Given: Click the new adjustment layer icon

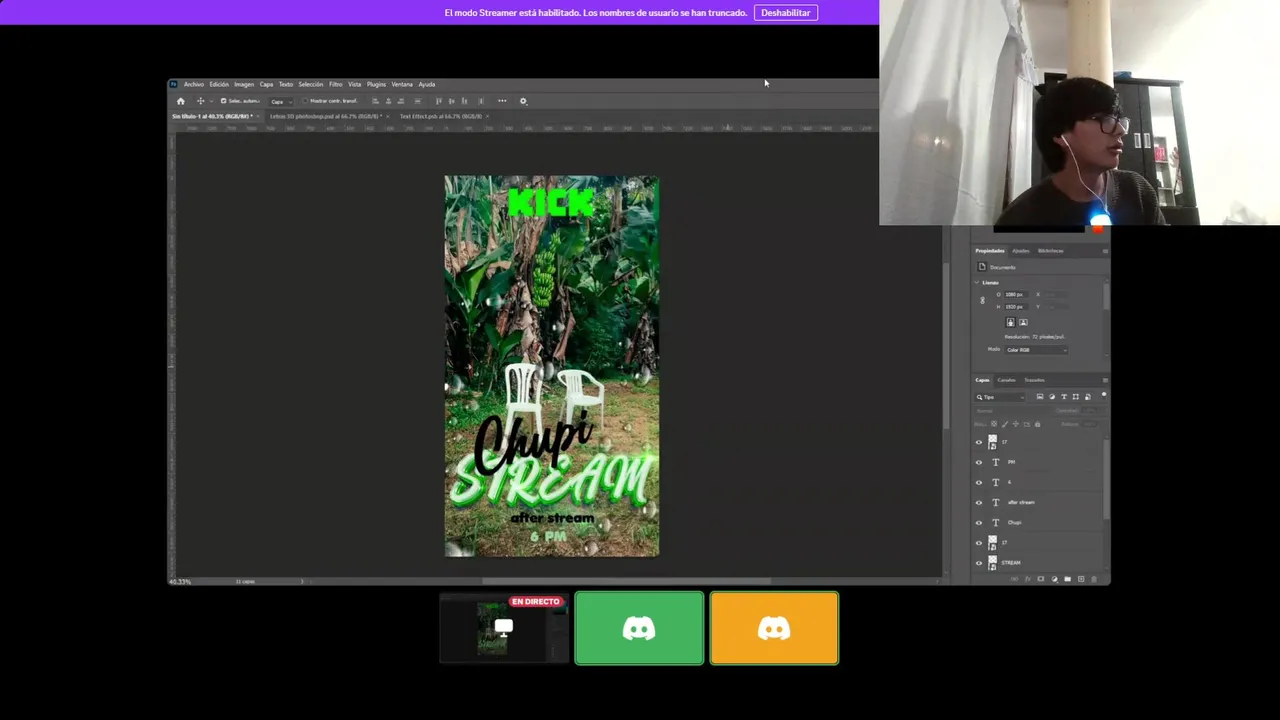Looking at the screenshot, I should [x=1054, y=579].
